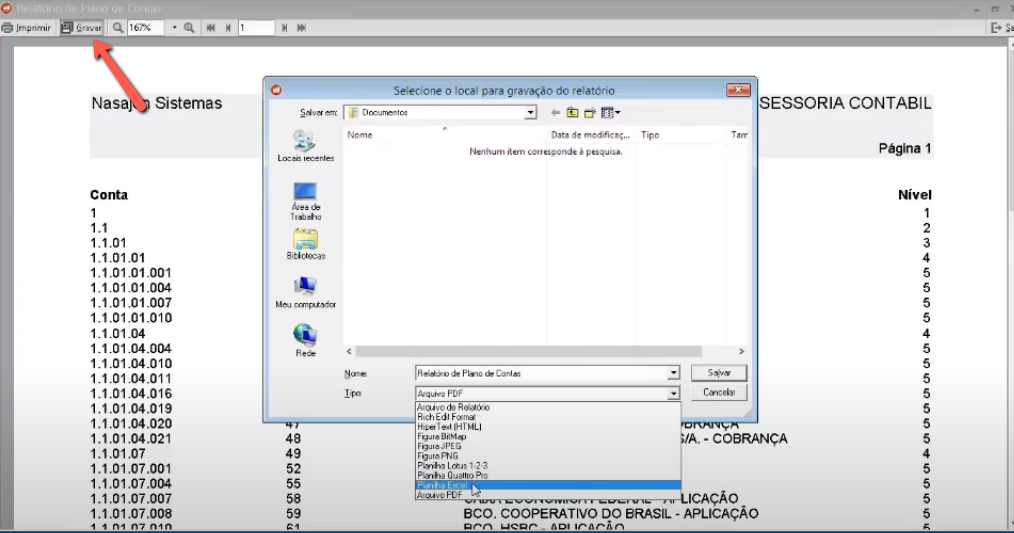Viewport: 1014px width, 533px height.
Task: Go to the next report page
Action: 285,28
